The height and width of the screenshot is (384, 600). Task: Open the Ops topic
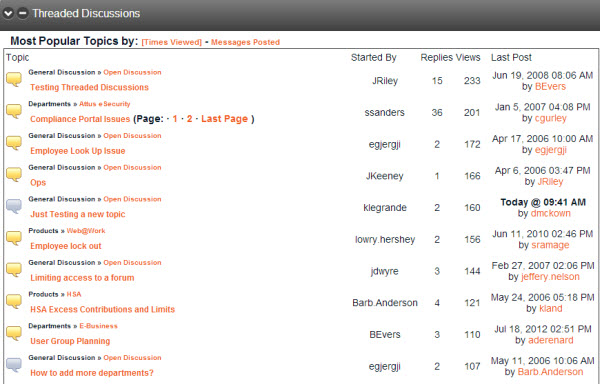click(x=38, y=183)
